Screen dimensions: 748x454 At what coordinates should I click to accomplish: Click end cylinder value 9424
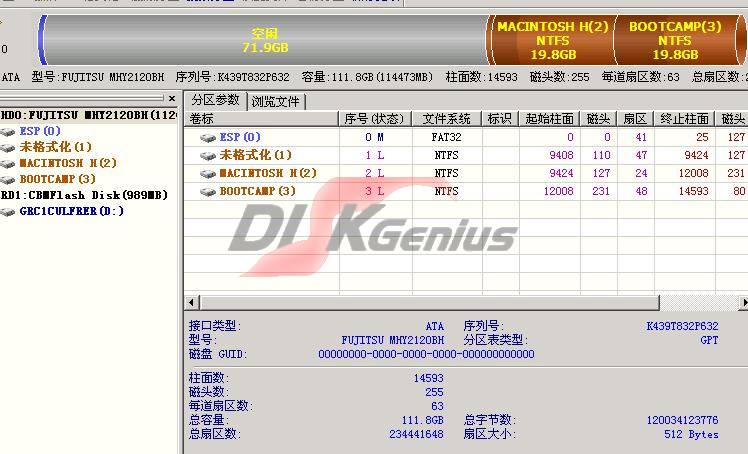[x=696, y=155]
